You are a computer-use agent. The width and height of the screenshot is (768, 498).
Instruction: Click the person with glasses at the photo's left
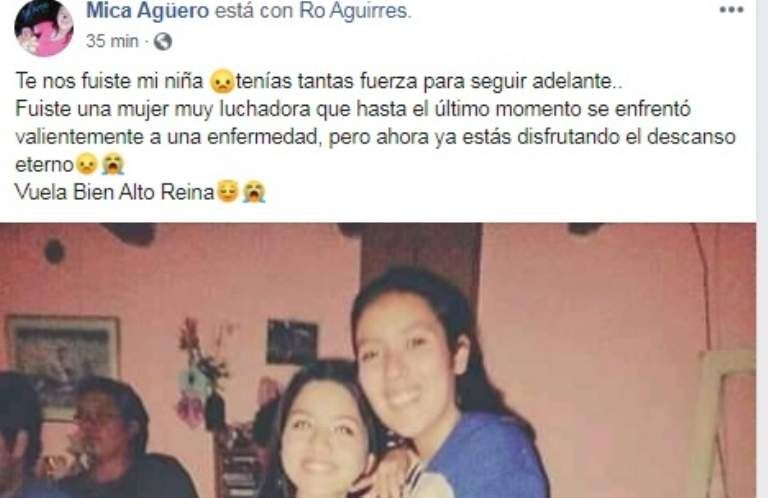tap(108, 437)
